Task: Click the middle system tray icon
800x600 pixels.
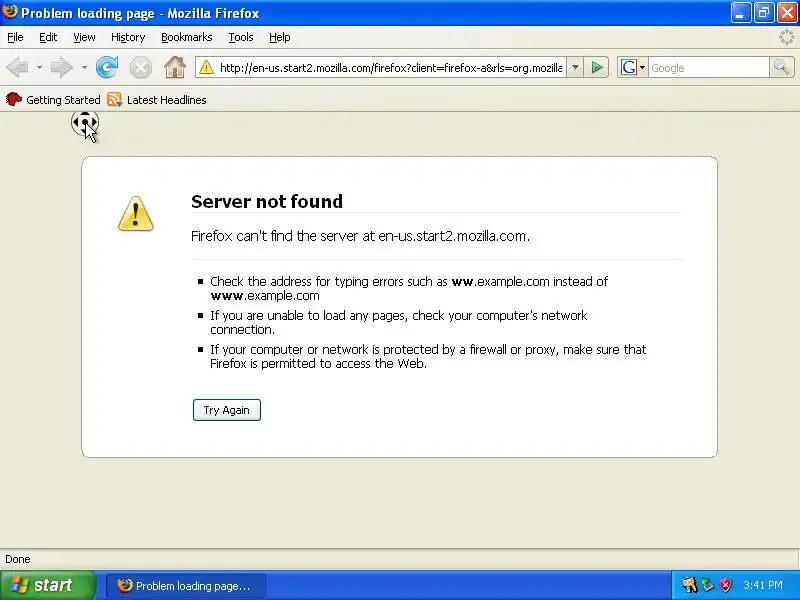Action: pyautogui.click(x=708, y=585)
